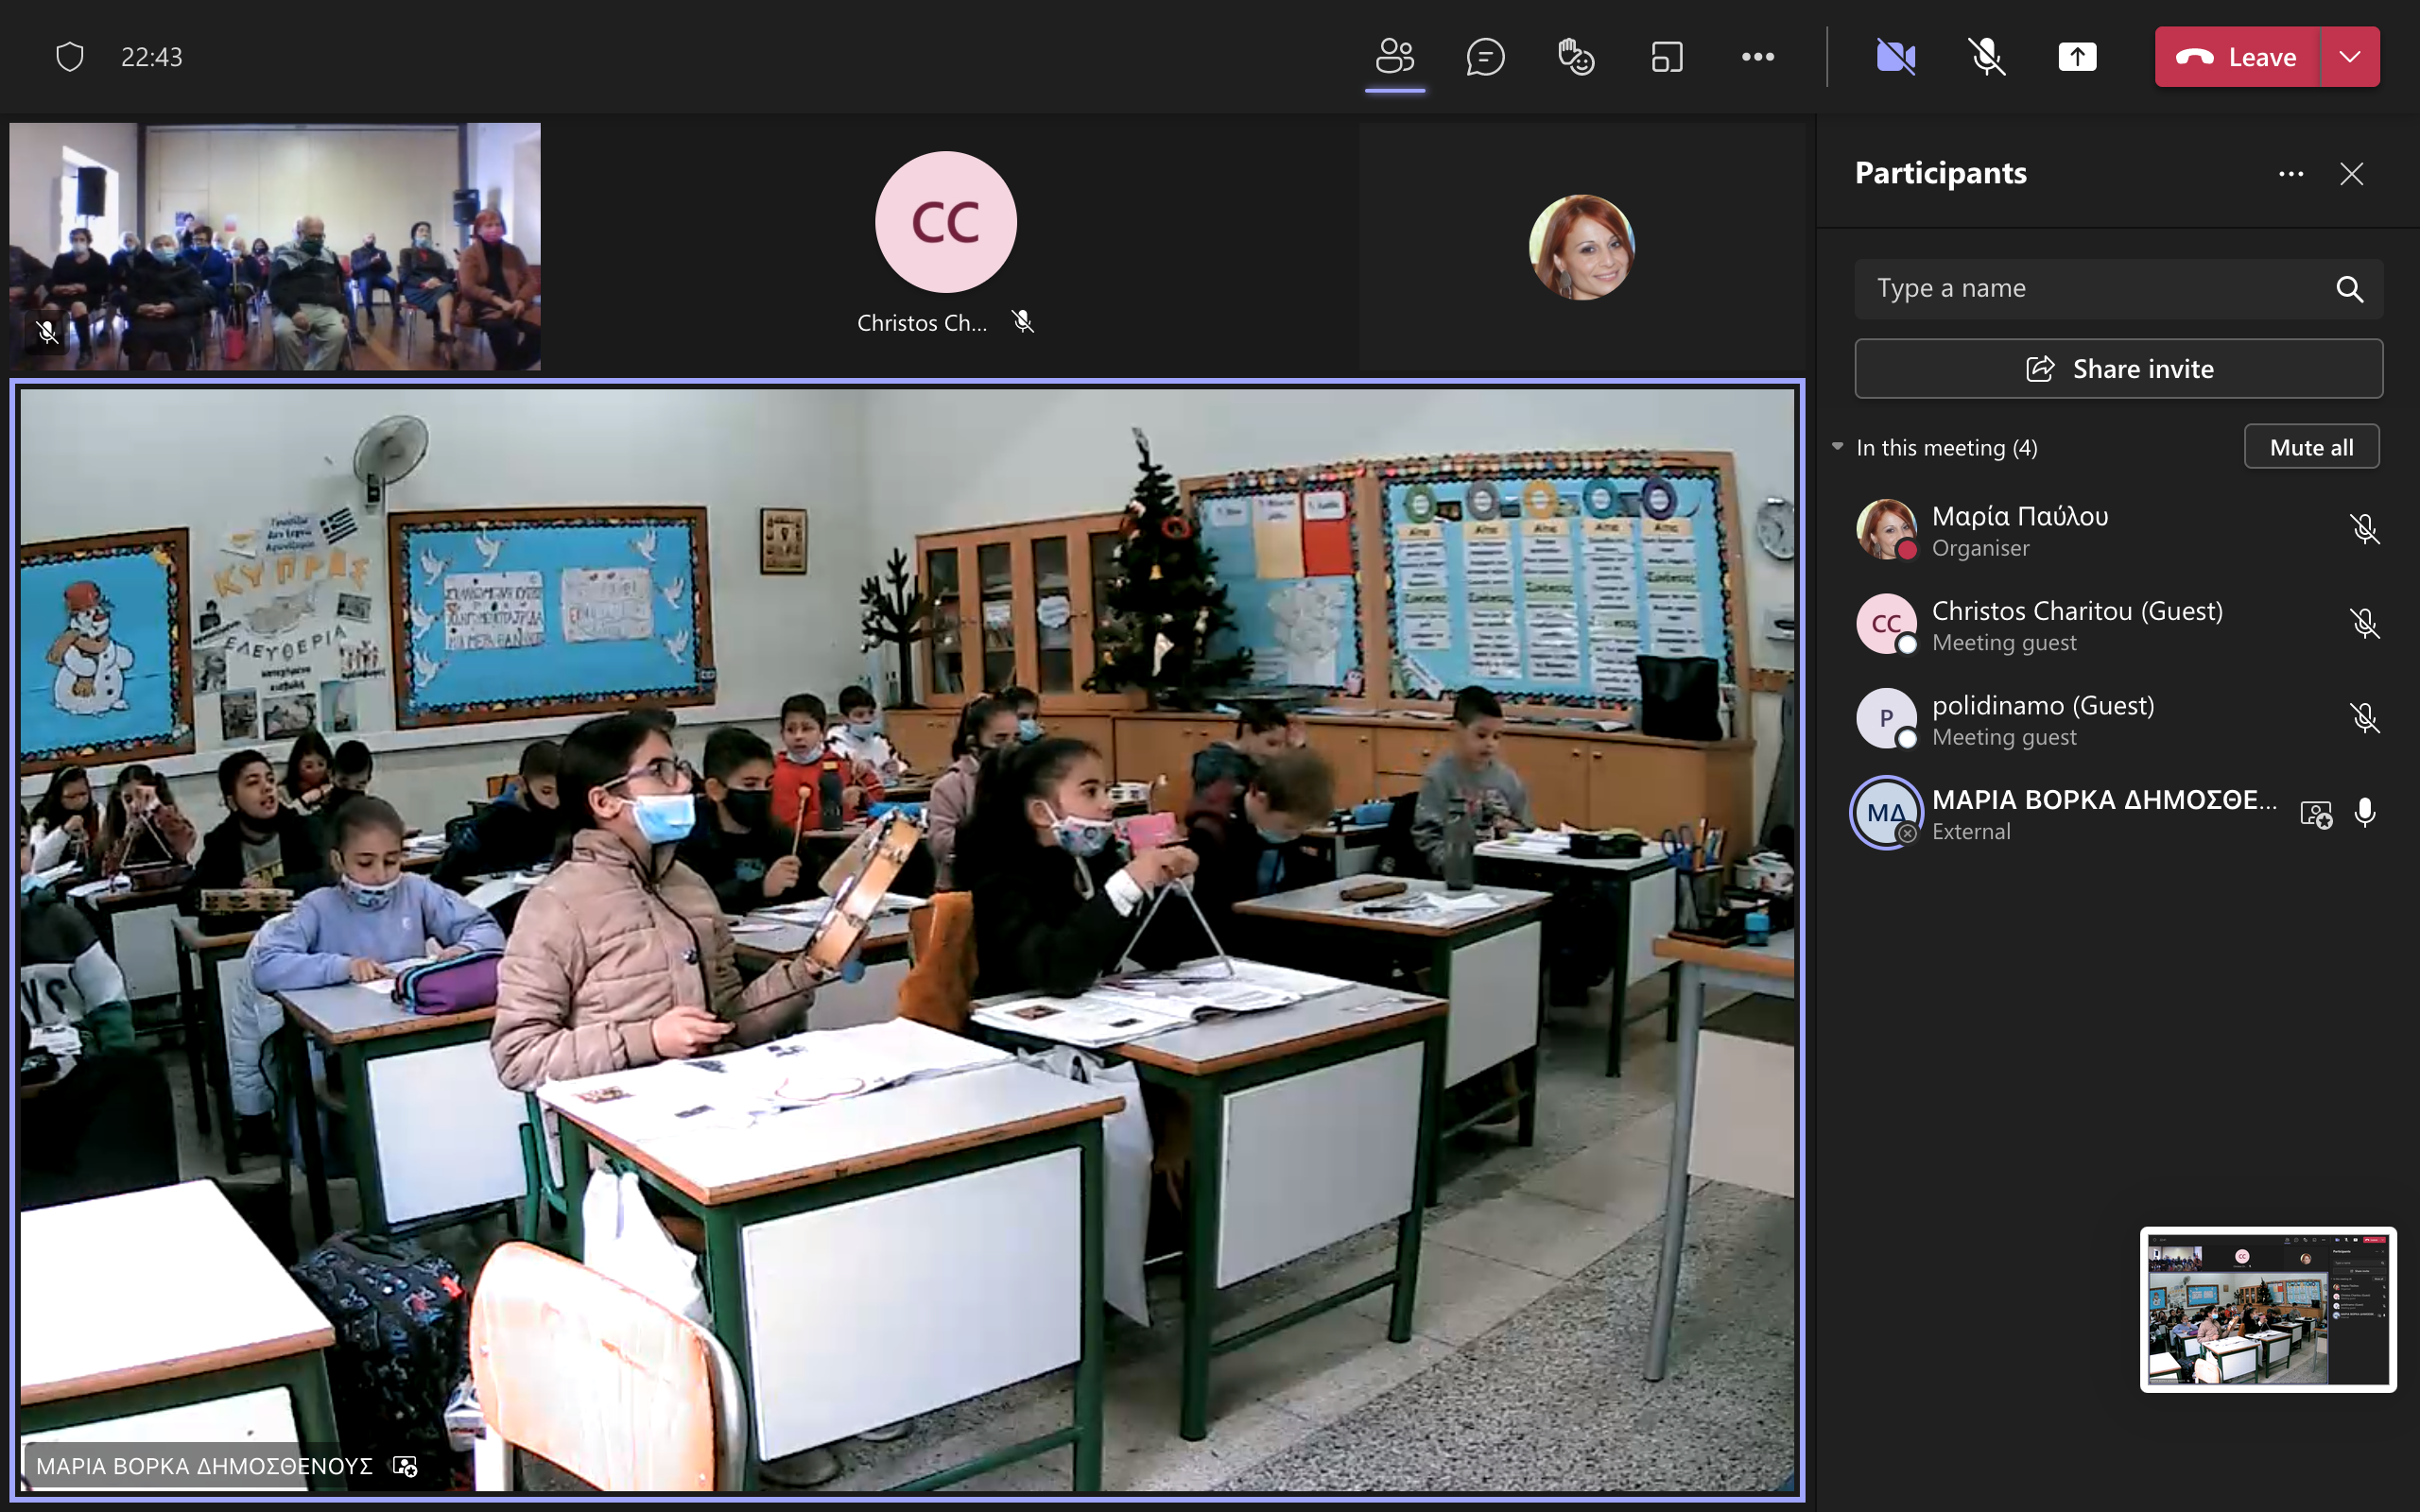This screenshot has width=2420, height=1512.
Task: Click spotlight icon in ΜΑΡΙΑ ΒΟΡΚΑ row
Action: (x=2316, y=814)
